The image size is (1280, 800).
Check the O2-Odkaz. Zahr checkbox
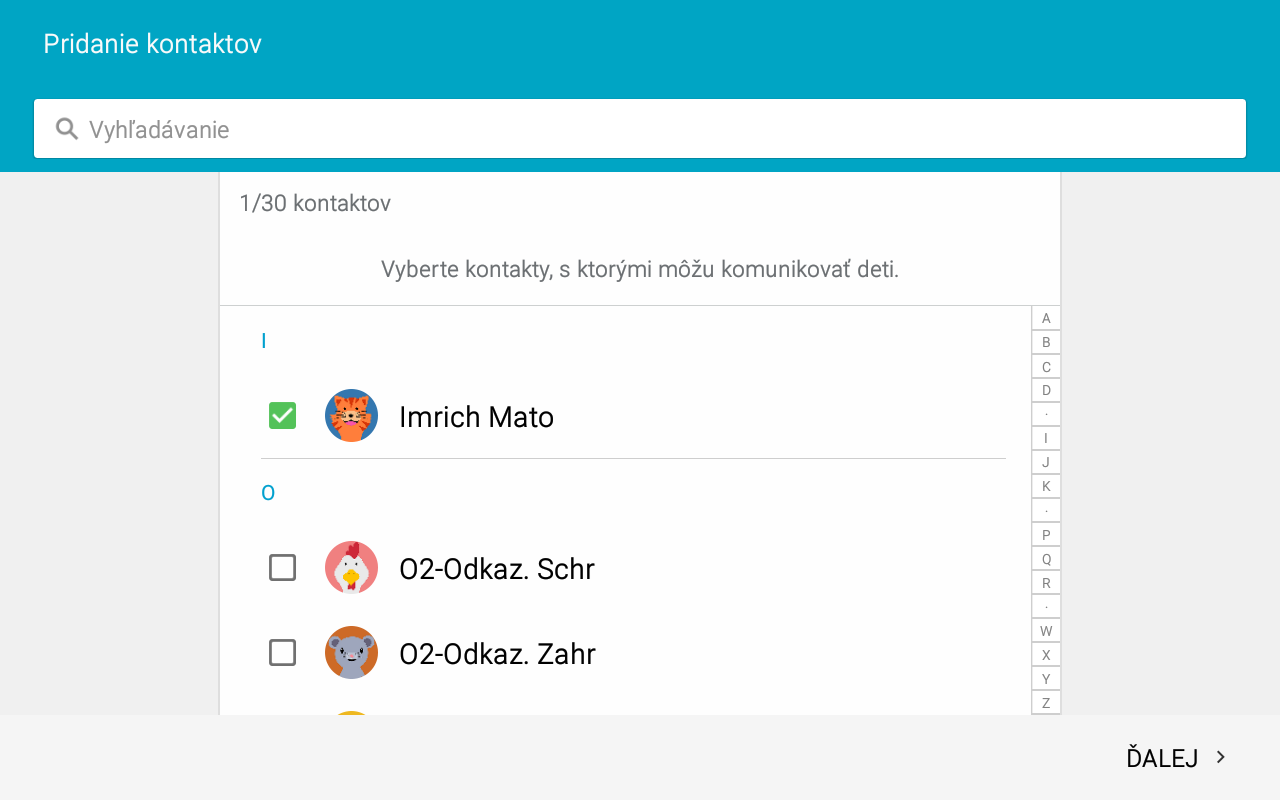point(283,653)
